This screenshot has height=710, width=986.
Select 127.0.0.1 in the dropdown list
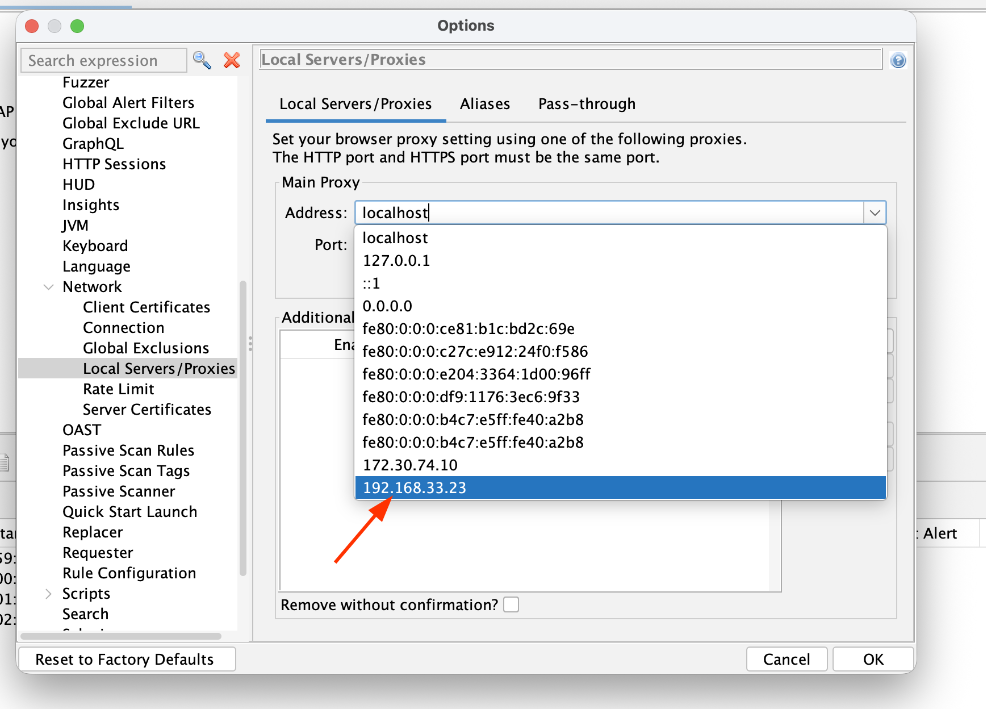(x=621, y=260)
